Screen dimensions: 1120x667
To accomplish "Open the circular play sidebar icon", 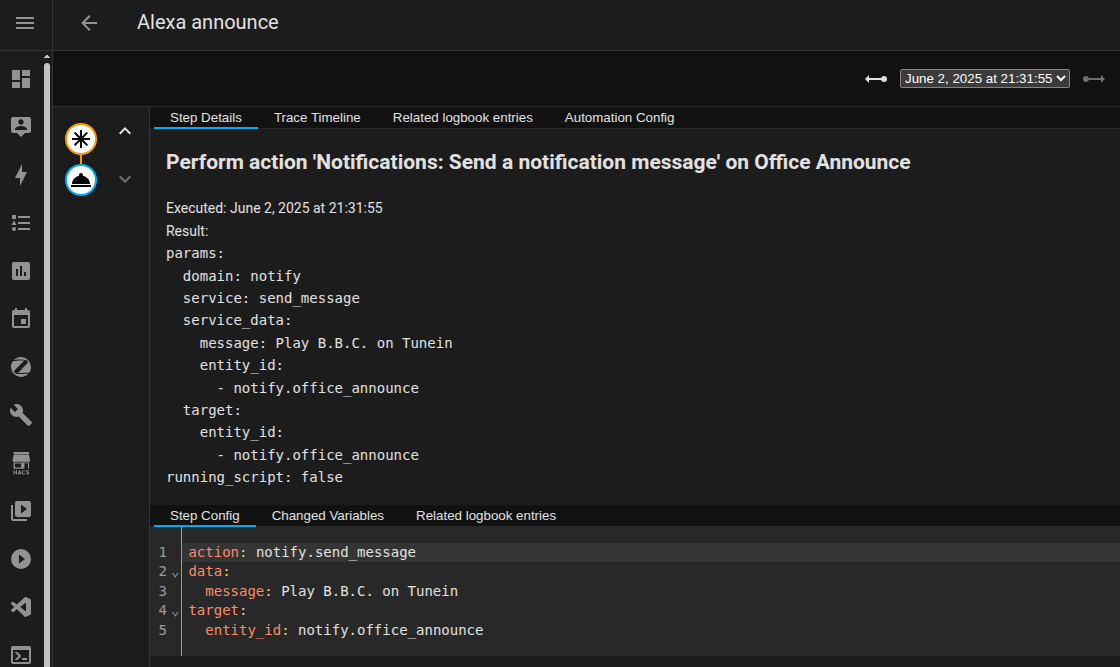I will 21,559.
